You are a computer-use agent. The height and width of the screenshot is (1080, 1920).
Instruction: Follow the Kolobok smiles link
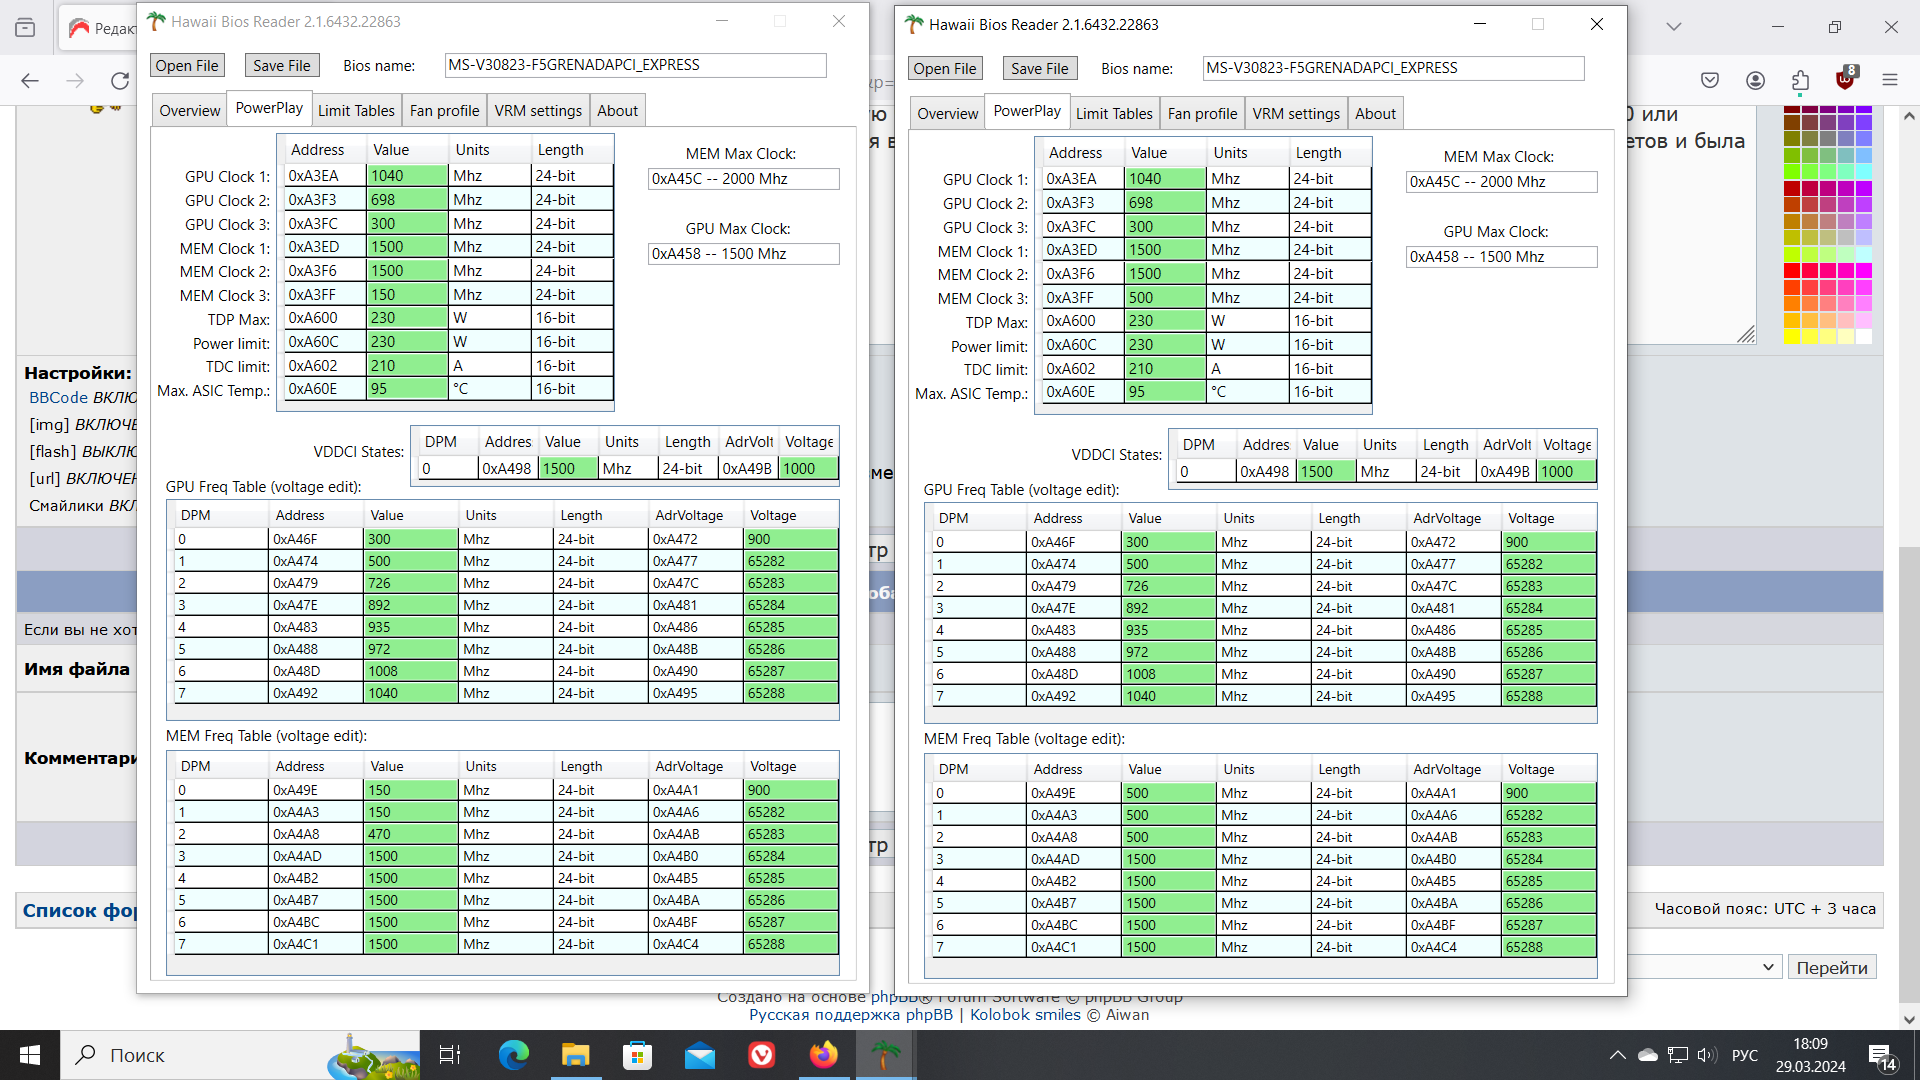coord(1025,1014)
